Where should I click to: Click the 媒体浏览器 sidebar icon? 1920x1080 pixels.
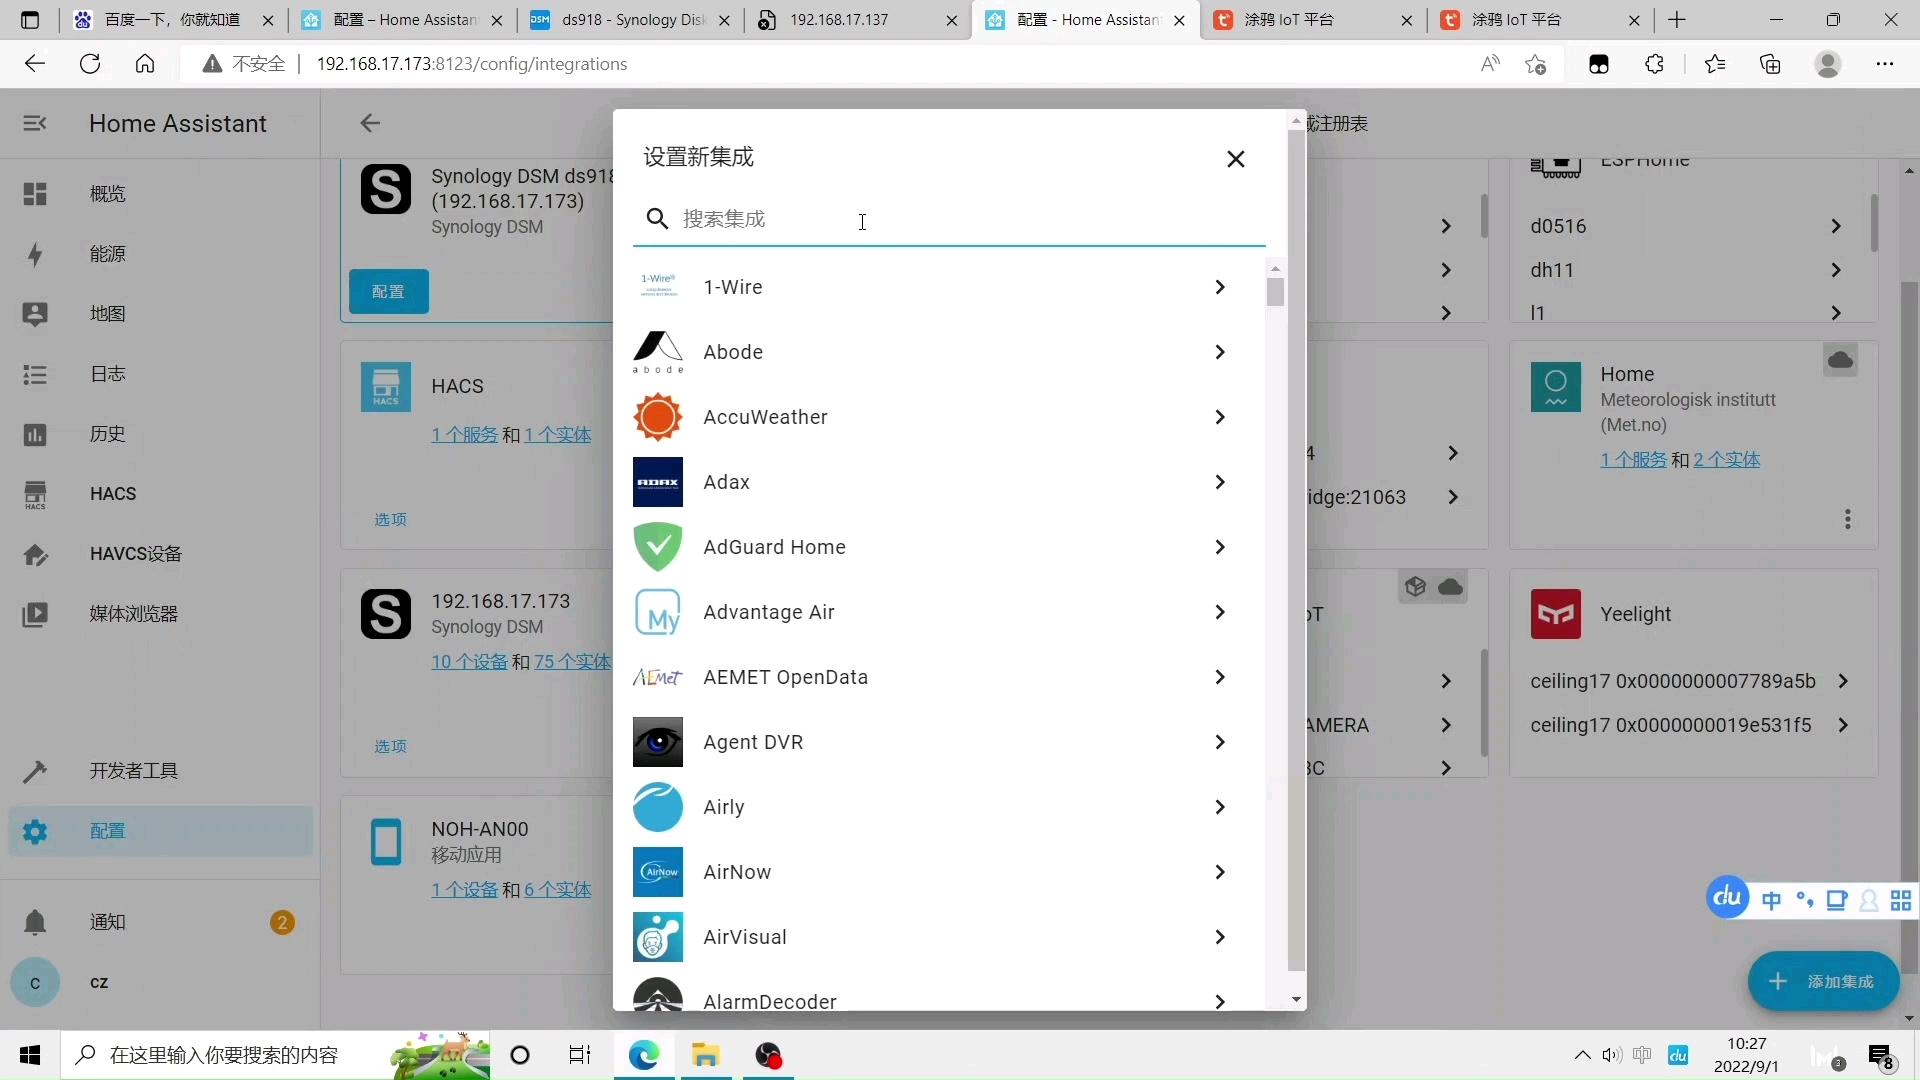coord(35,614)
